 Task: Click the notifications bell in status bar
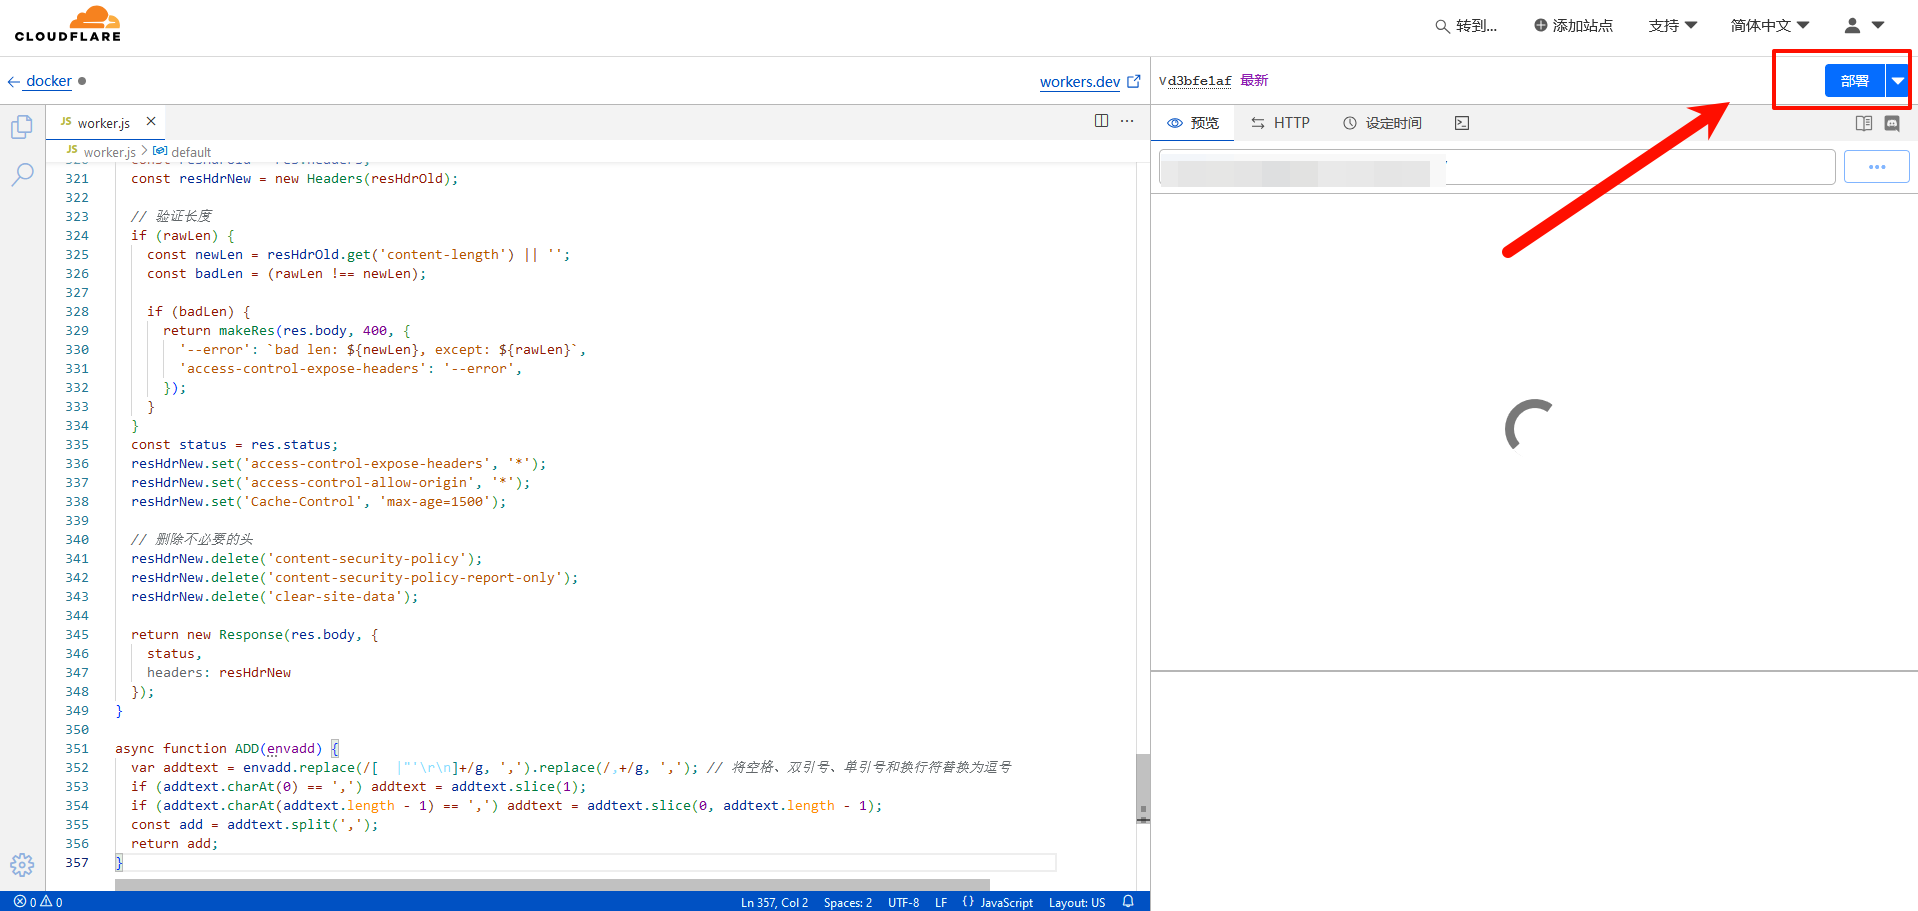pos(1128,902)
